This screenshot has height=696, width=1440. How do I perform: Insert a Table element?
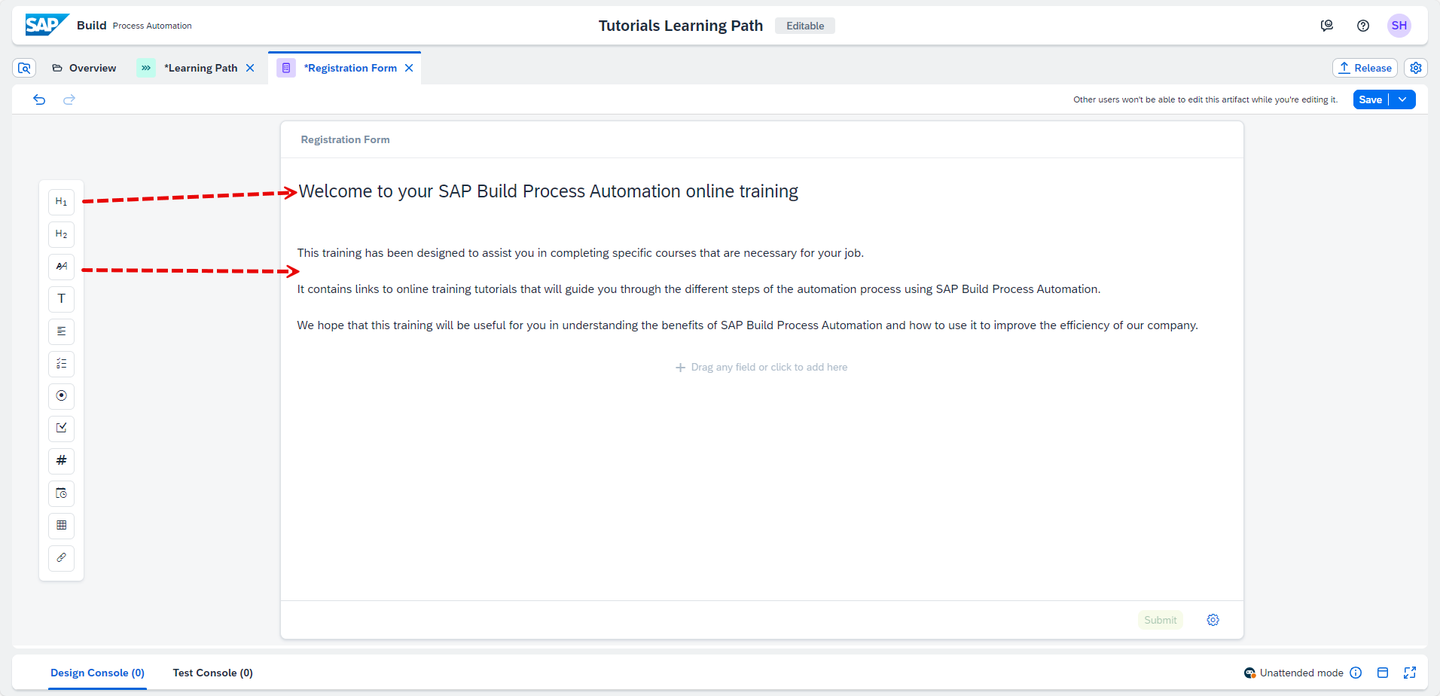[x=61, y=526]
